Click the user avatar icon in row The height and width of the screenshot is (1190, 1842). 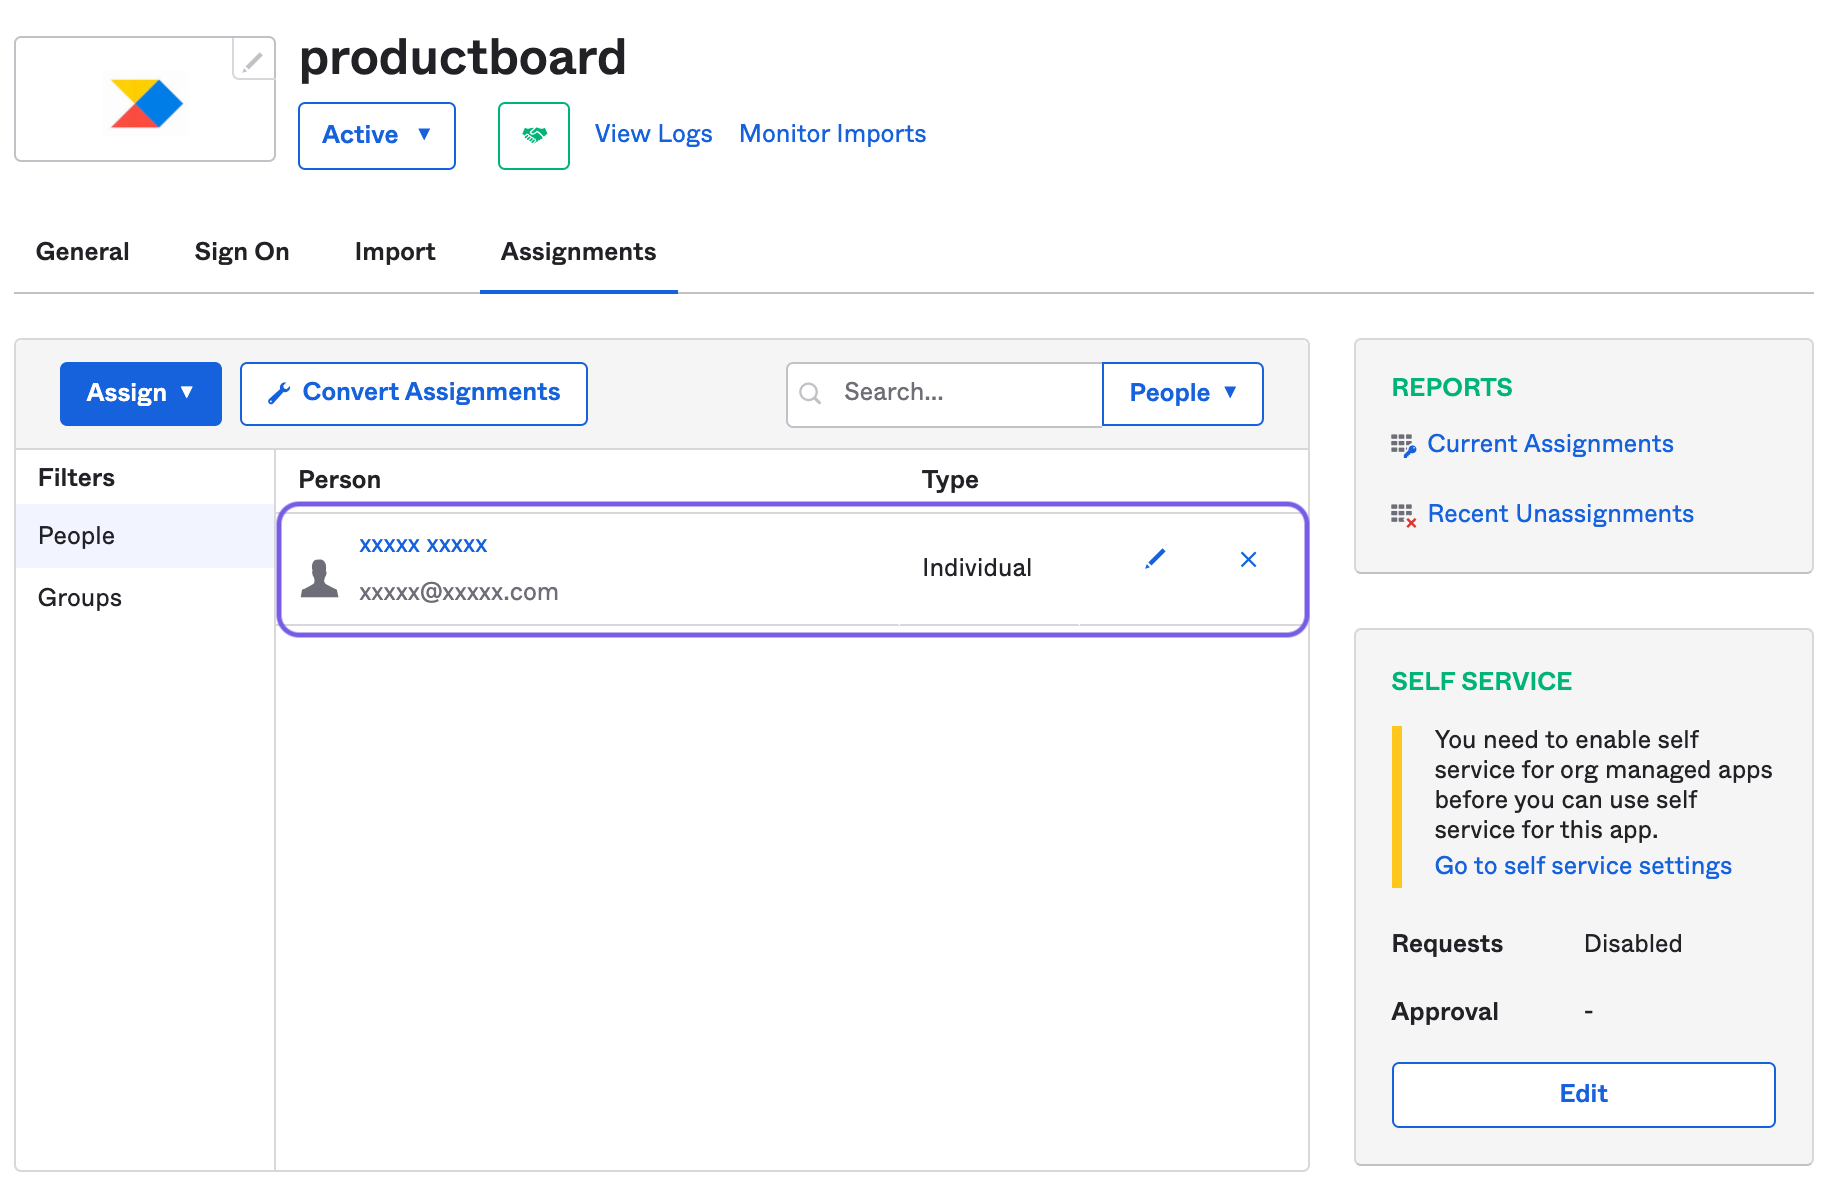320,578
